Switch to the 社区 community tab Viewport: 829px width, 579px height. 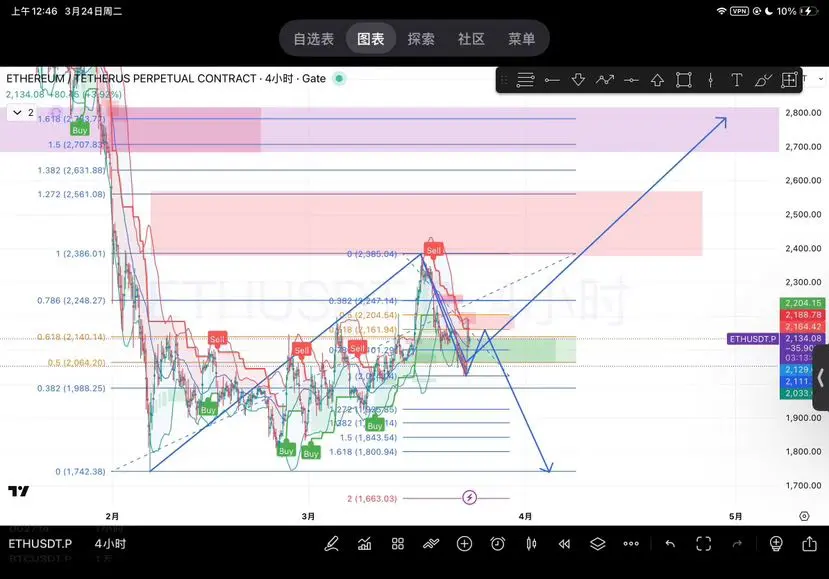tap(471, 39)
